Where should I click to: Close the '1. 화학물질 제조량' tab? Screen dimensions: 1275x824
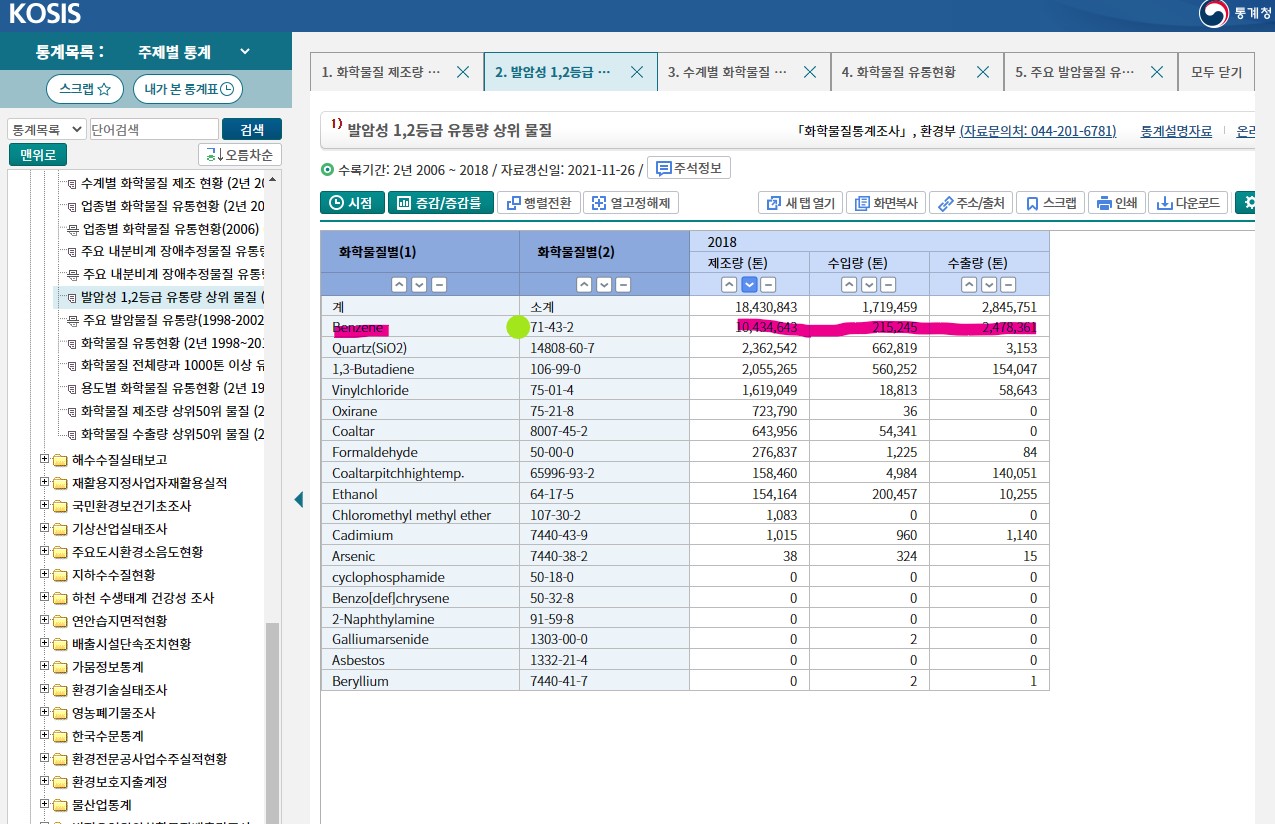tap(463, 72)
